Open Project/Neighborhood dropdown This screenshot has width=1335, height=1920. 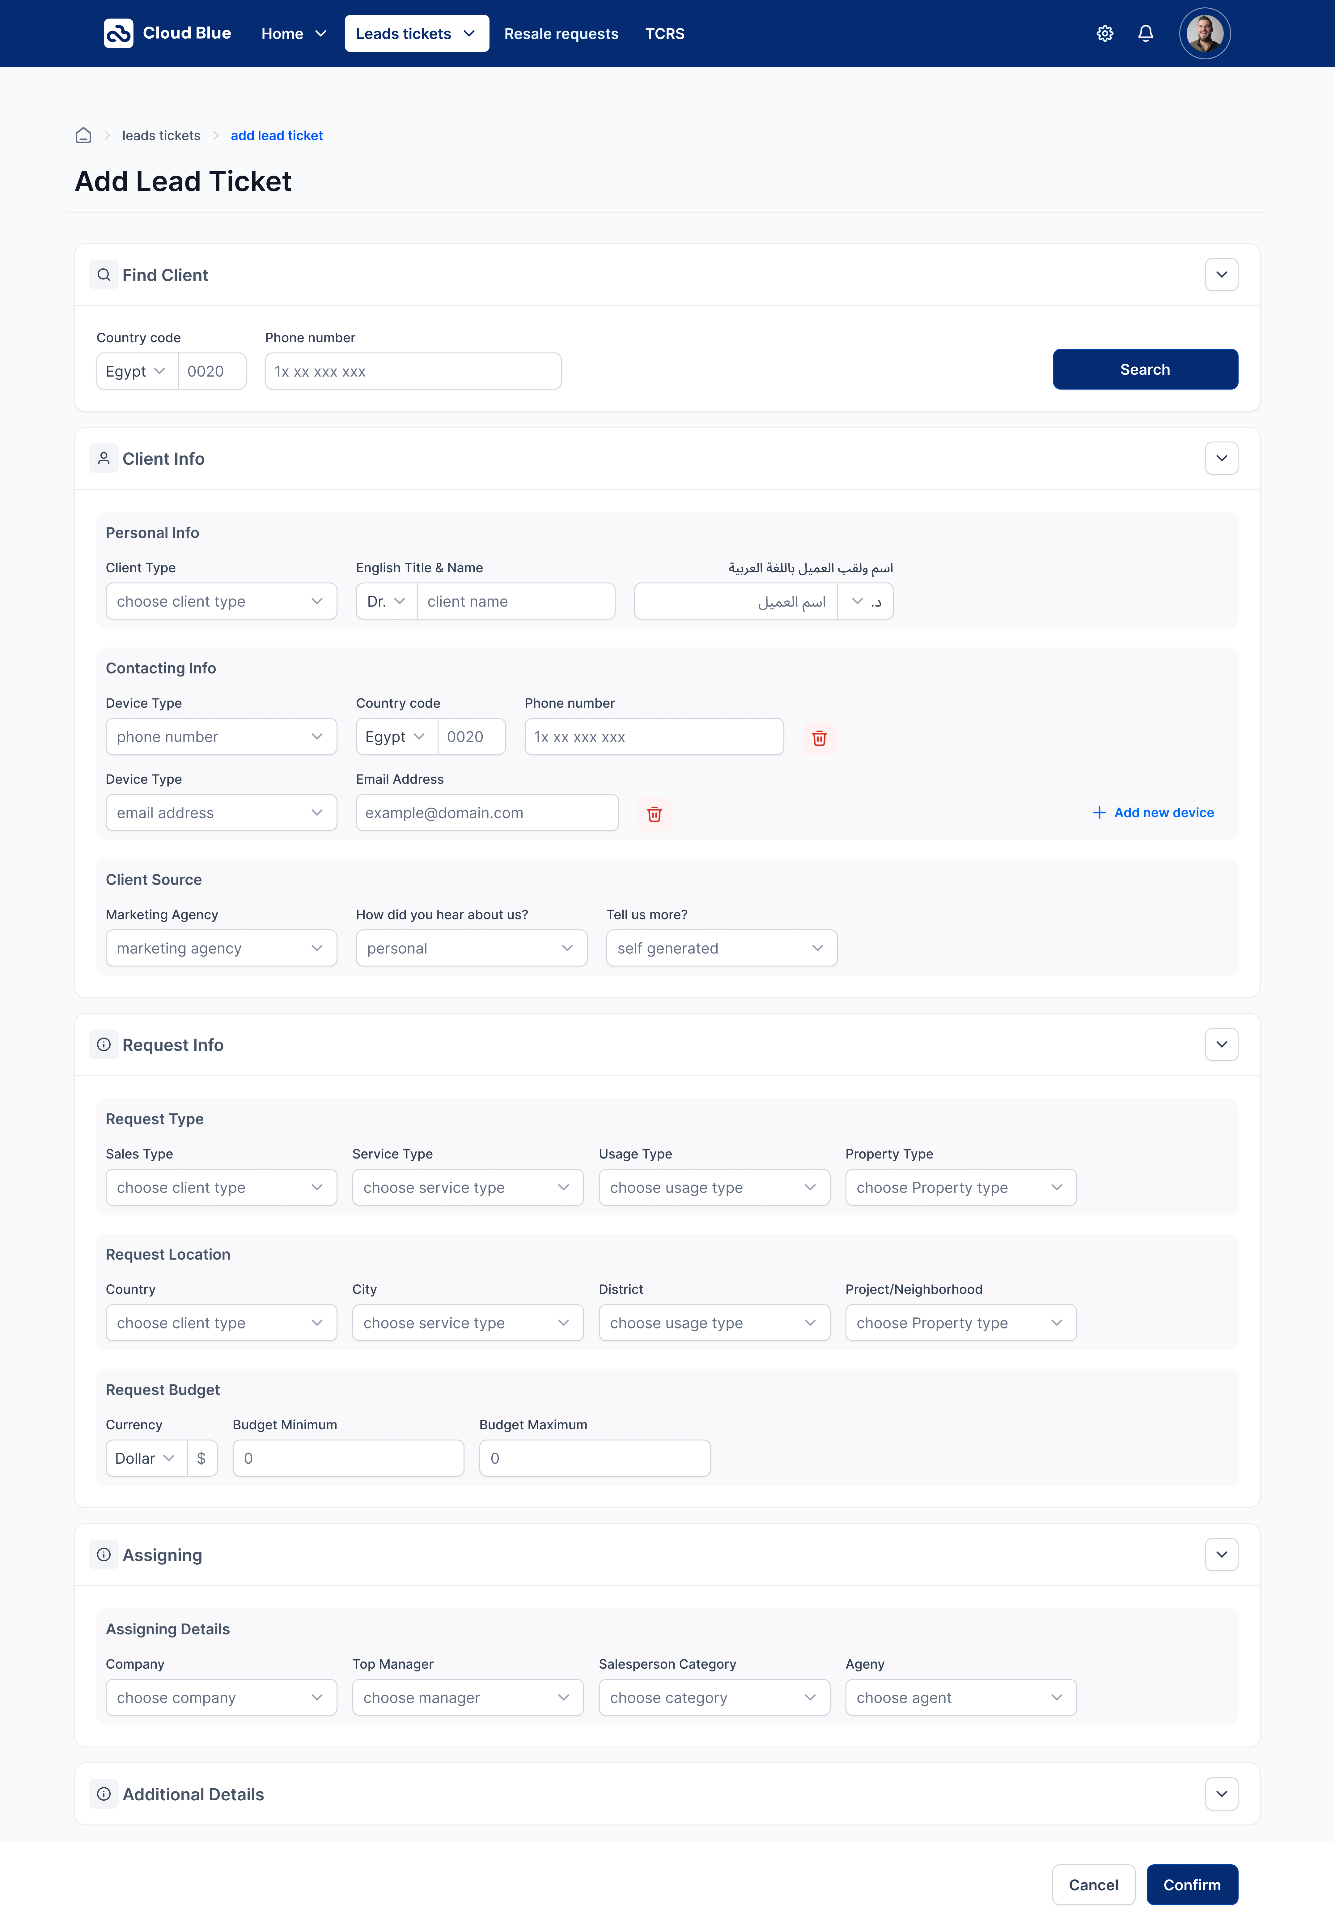pos(961,1323)
